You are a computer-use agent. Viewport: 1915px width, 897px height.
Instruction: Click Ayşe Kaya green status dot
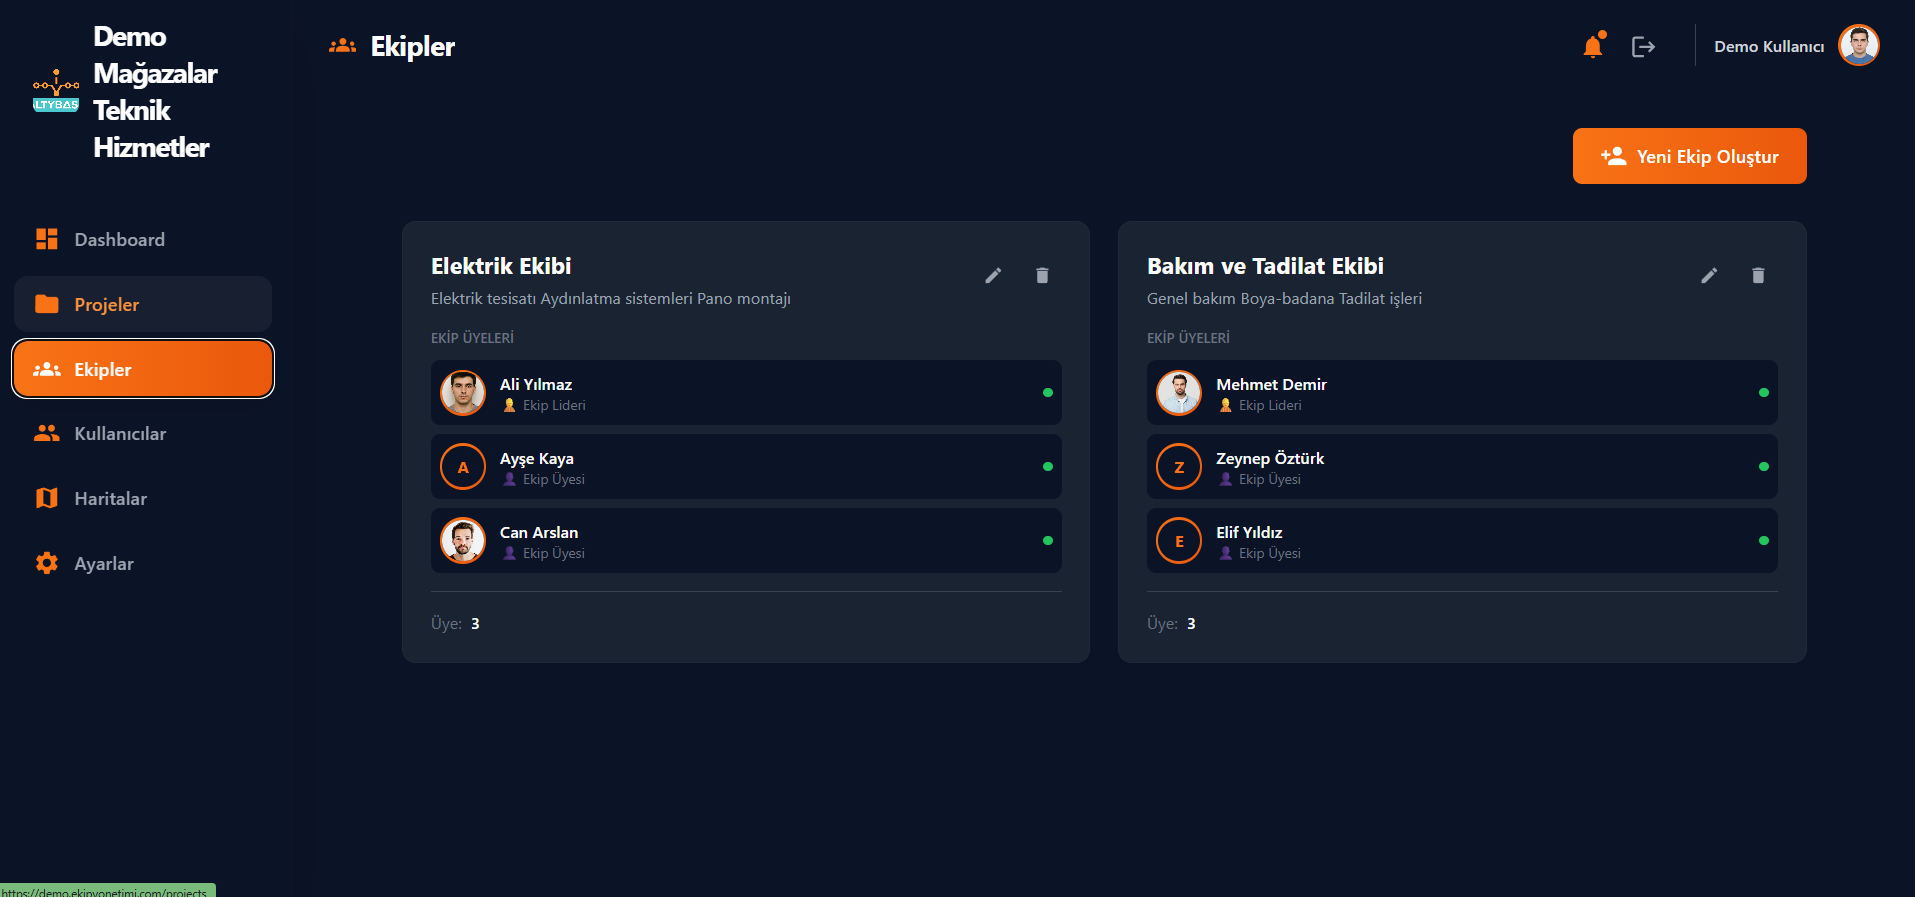coord(1048,467)
